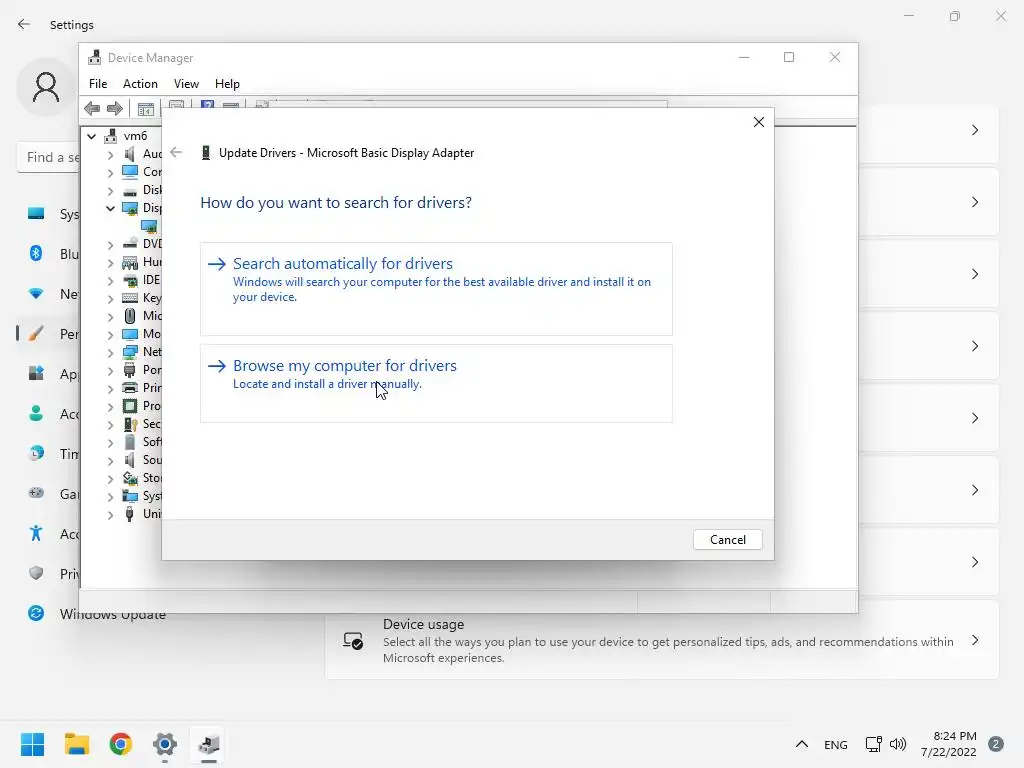1024x768 pixels.
Task: Open the Windows Start menu
Action: [32, 744]
